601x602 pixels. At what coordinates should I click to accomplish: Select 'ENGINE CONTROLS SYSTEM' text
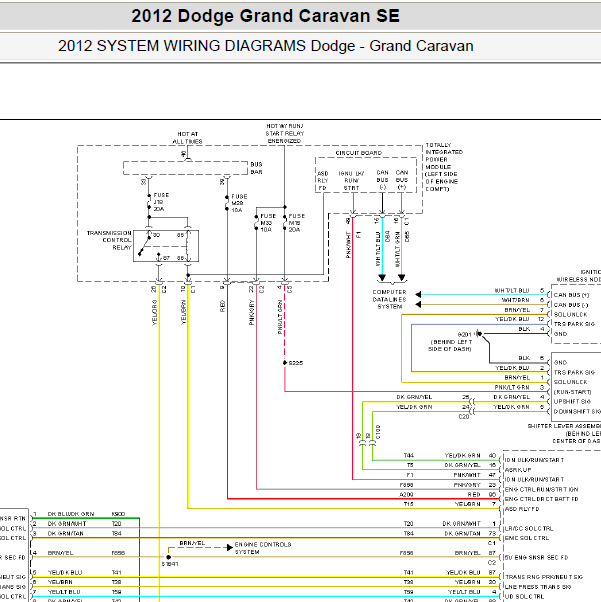pyautogui.click(x=263, y=548)
